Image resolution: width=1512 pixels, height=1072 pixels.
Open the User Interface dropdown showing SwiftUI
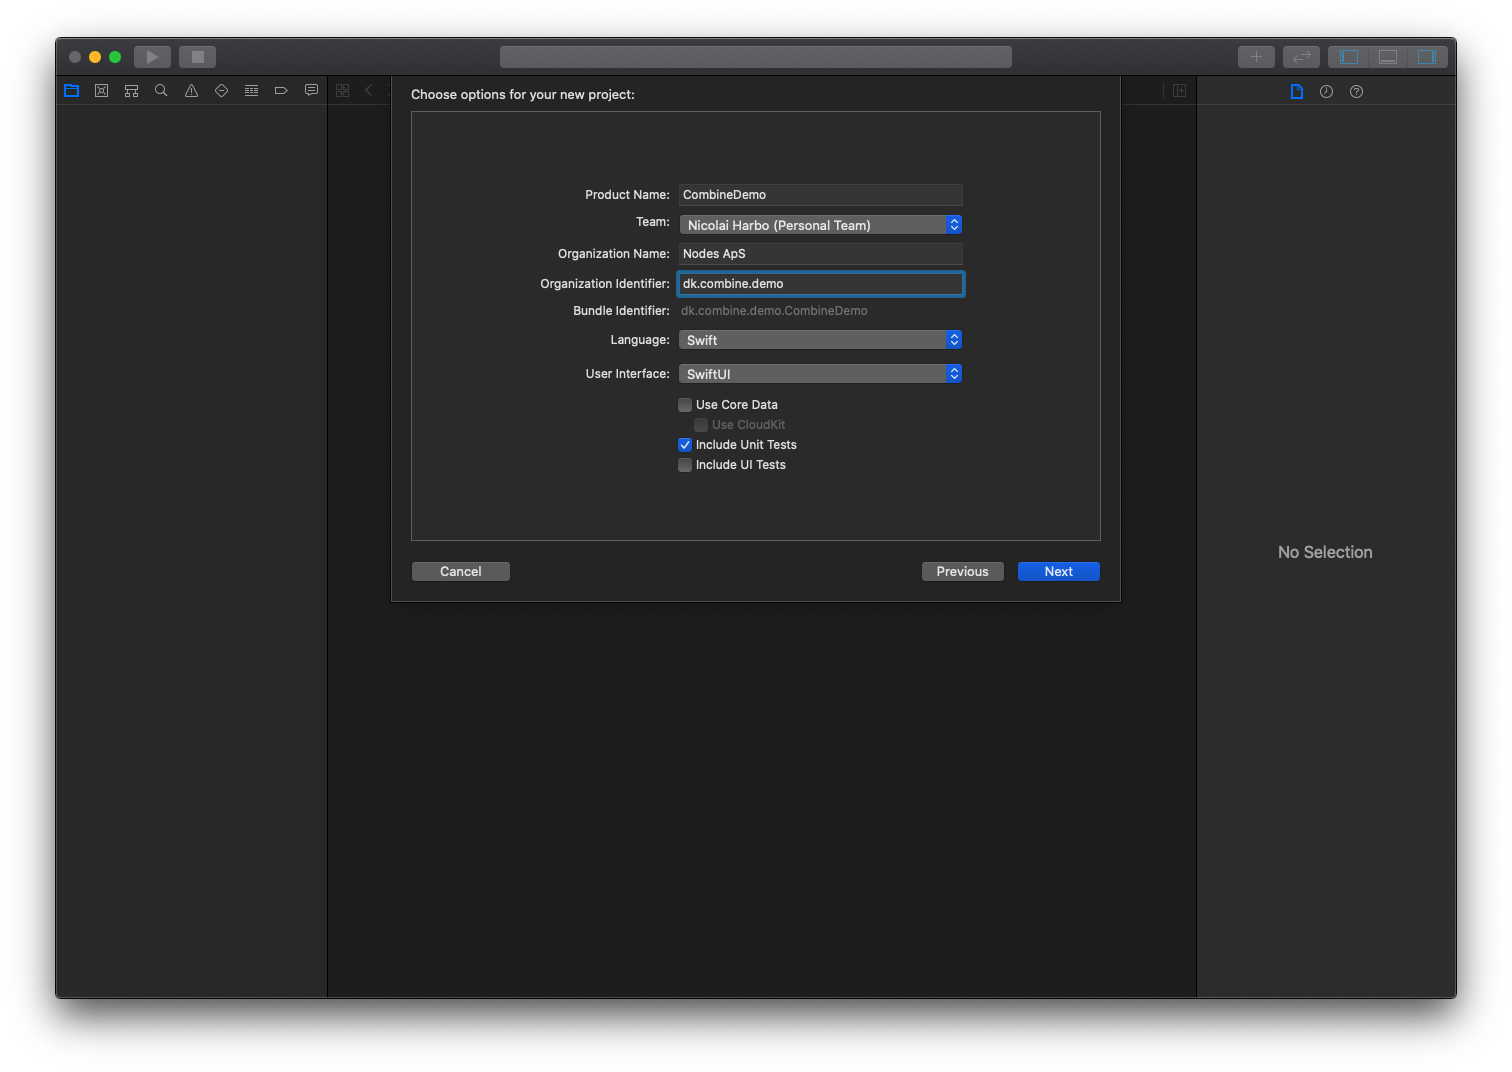[x=821, y=374]
